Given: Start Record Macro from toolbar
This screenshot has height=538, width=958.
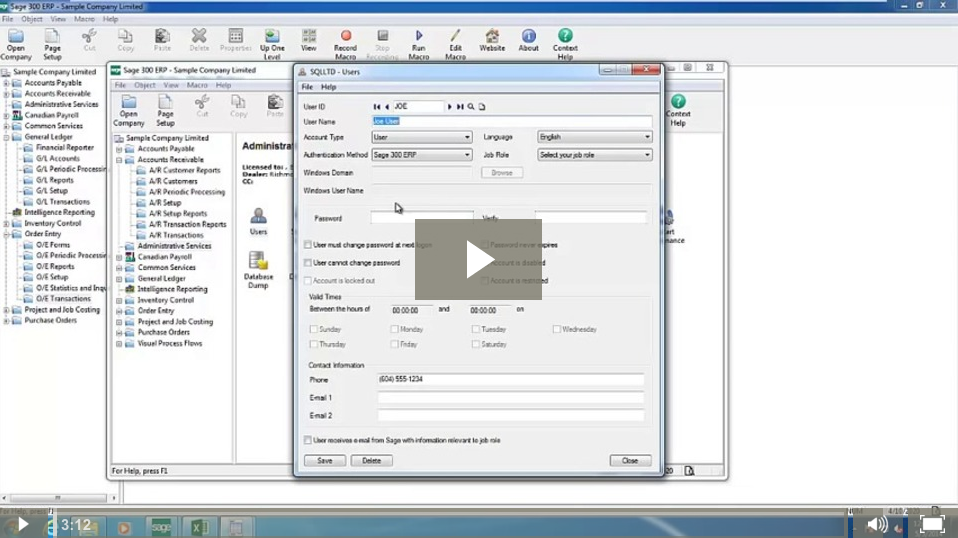Looking at the screenshot, I should (x=345, y=44).
